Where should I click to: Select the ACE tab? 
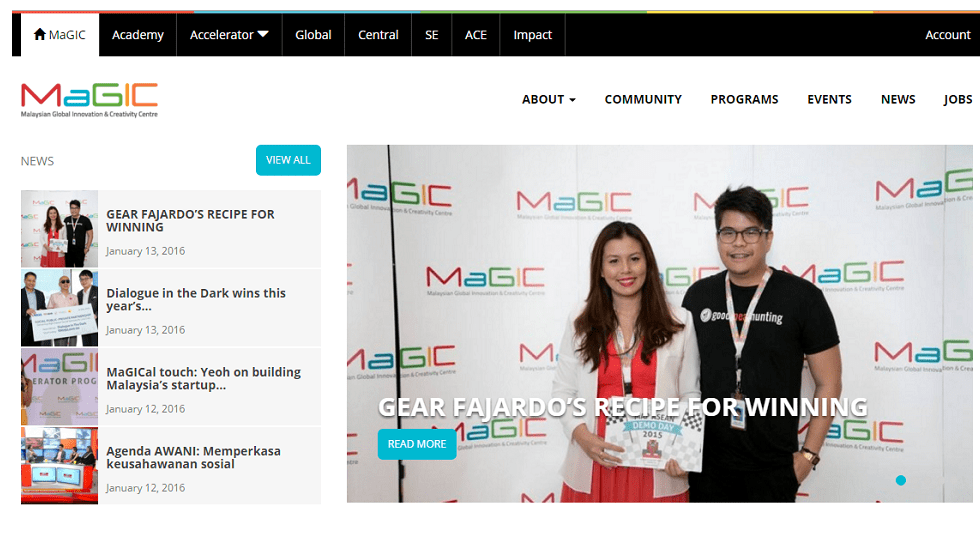pyautogui.click(x=476, y=35)
